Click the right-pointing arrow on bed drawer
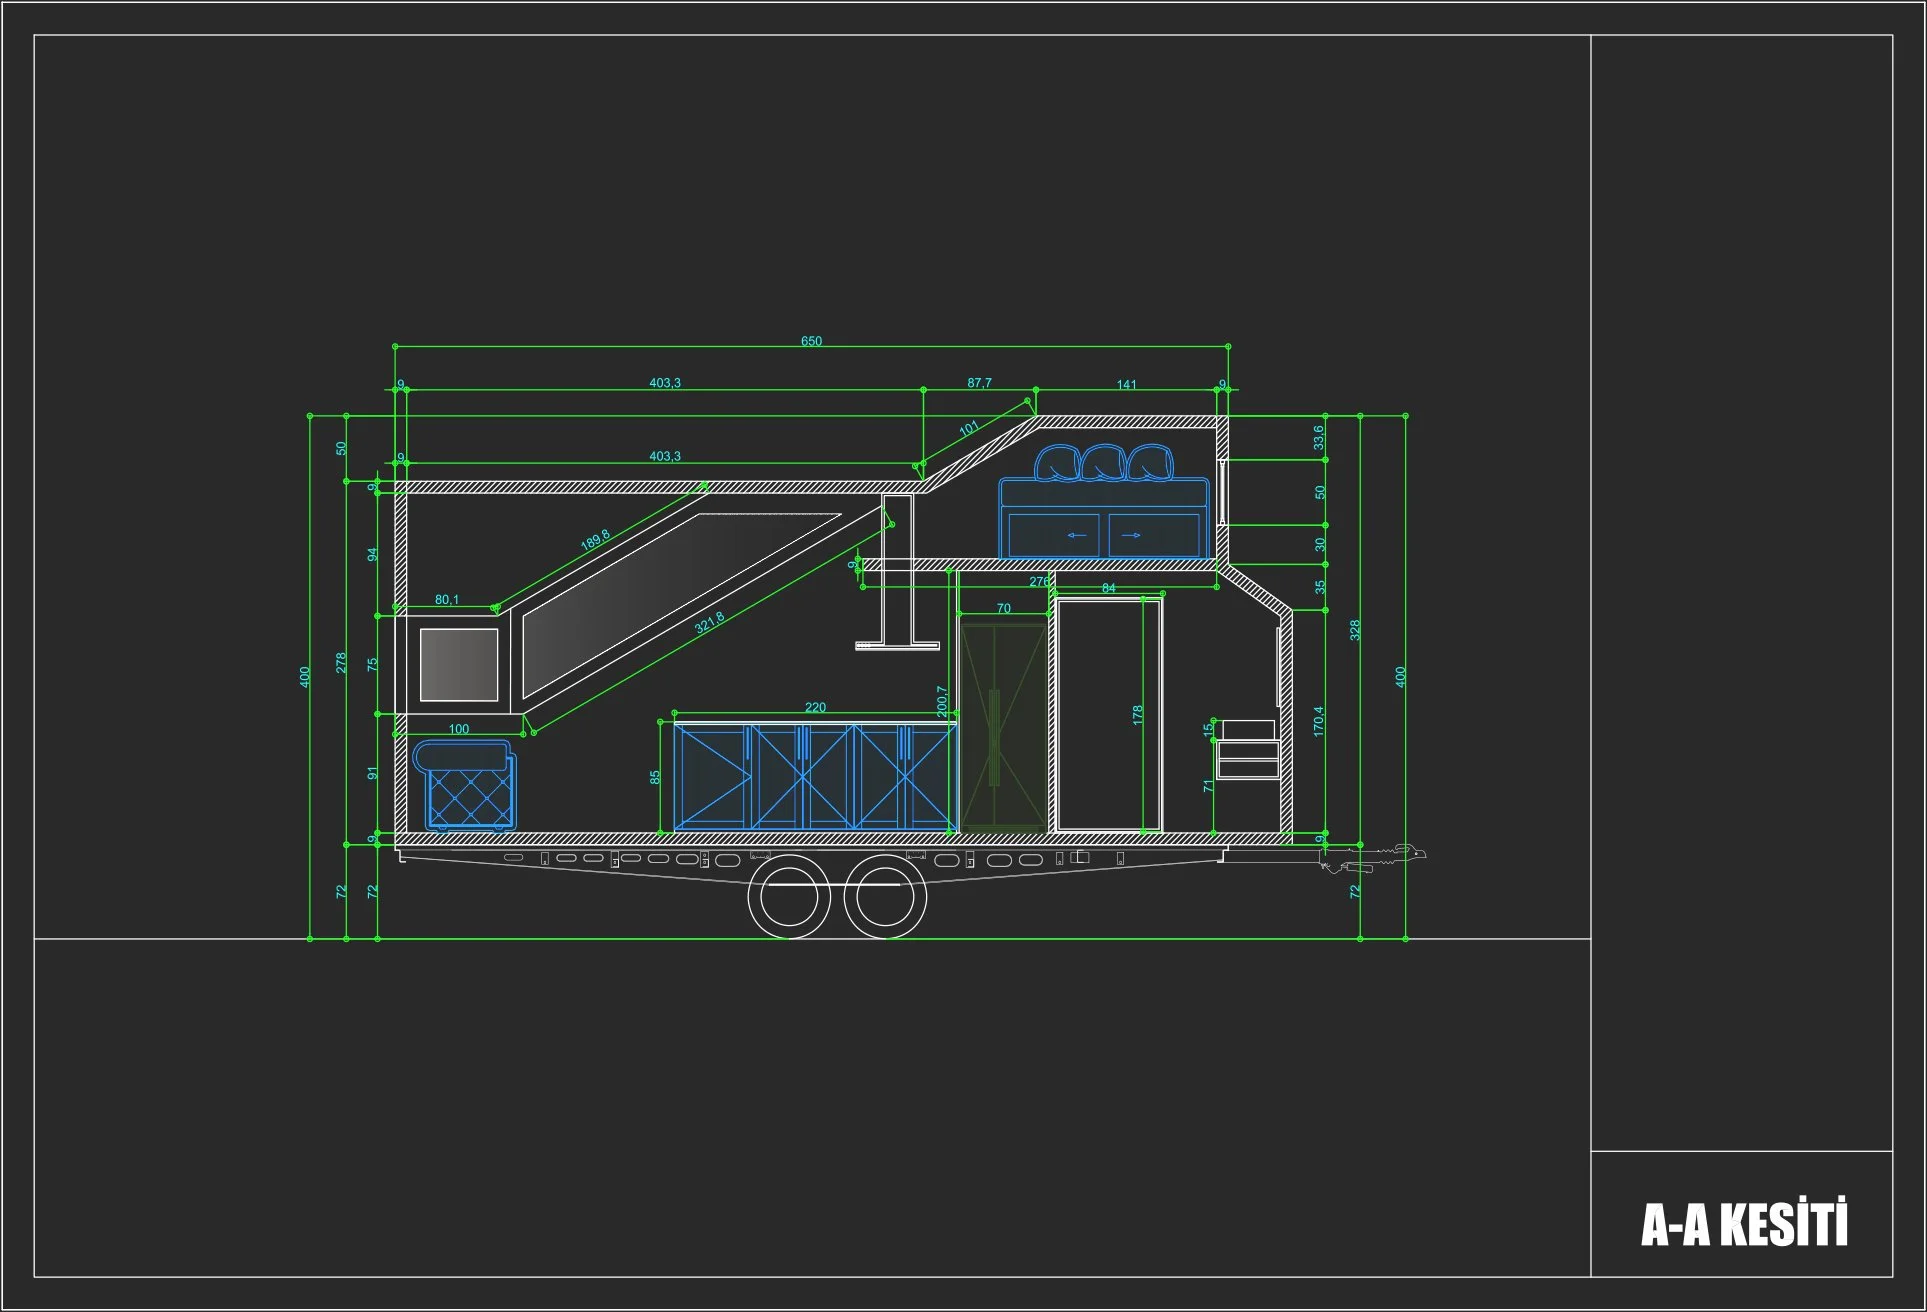This screenshot has height=1312, width=1927. coord(1131,536)
